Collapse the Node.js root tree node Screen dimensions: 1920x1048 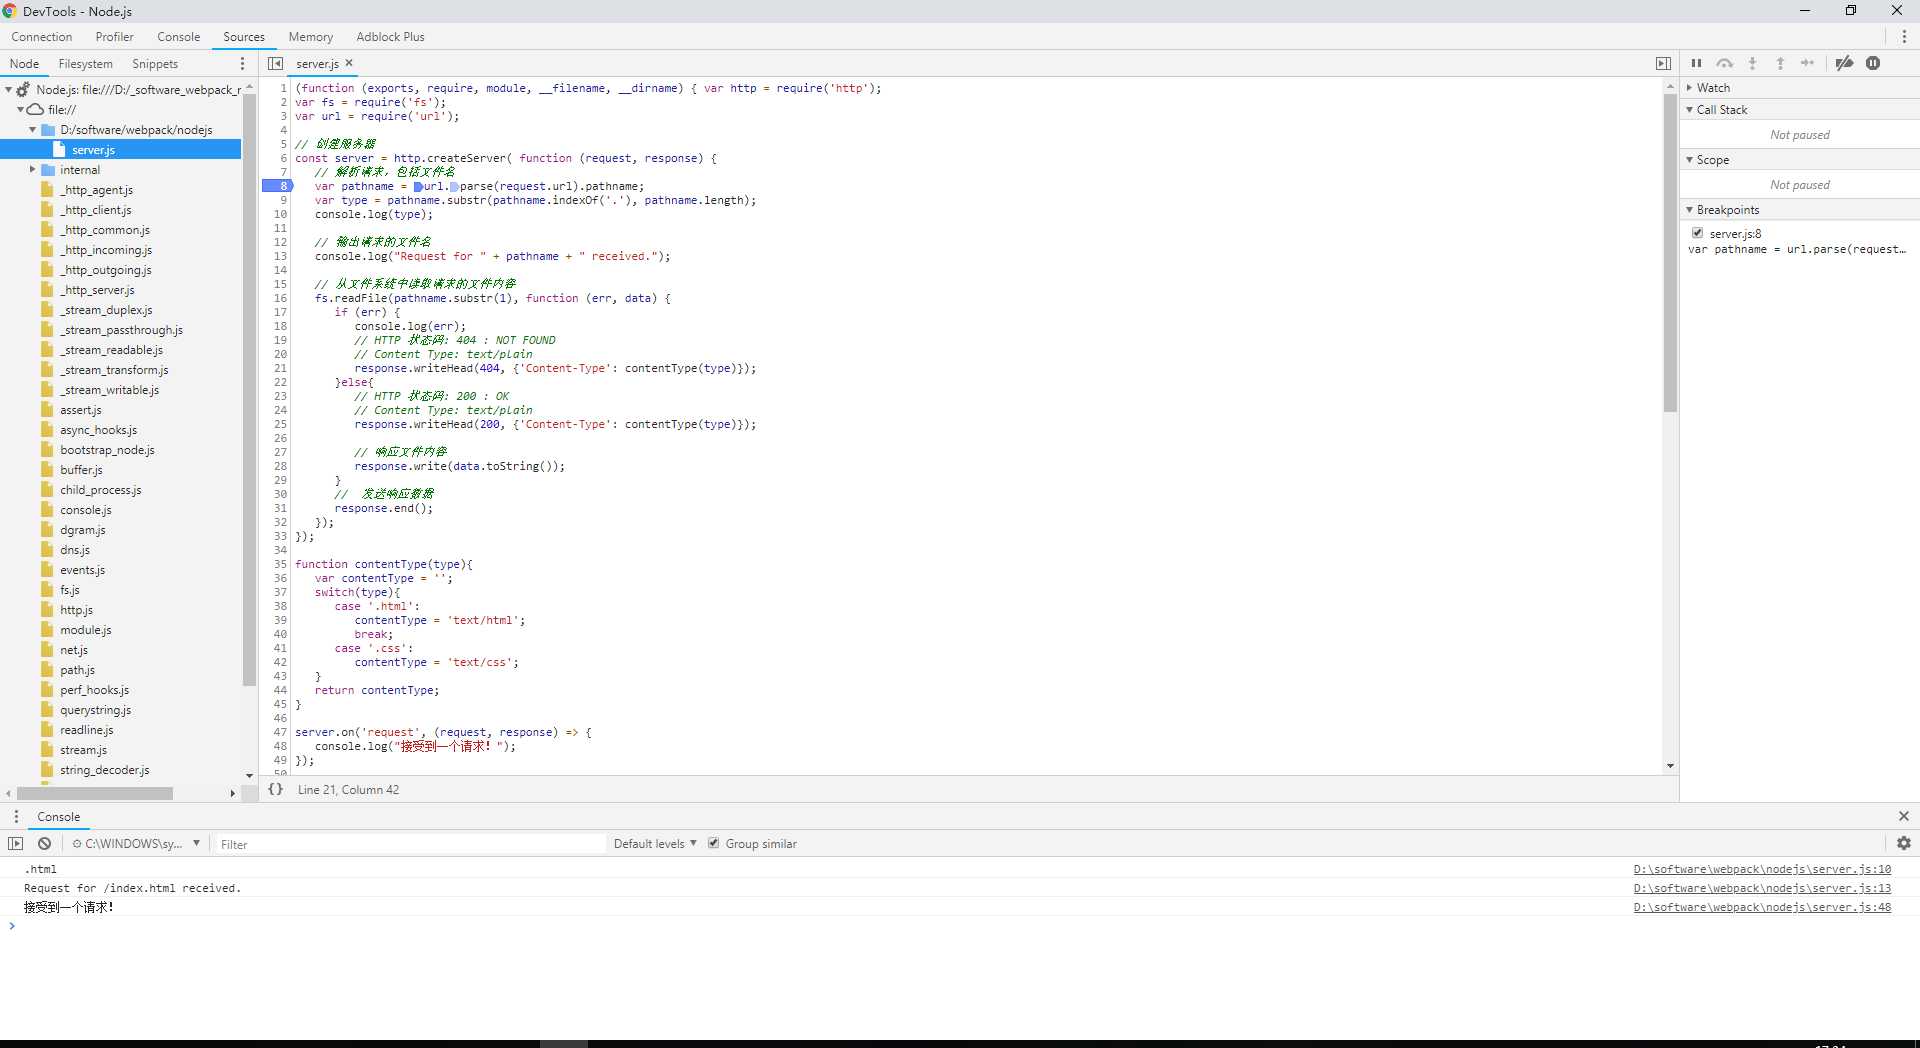(x=8, y=89)
